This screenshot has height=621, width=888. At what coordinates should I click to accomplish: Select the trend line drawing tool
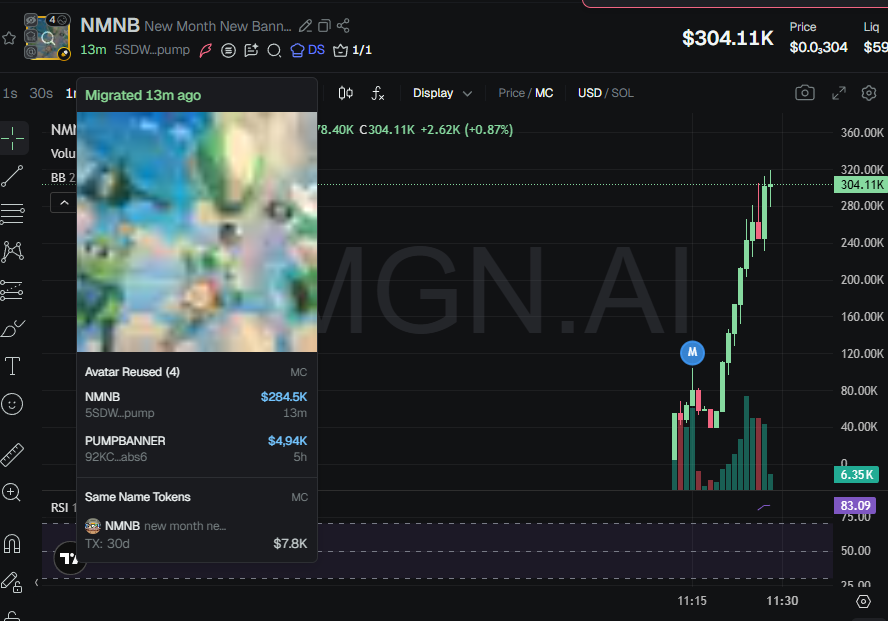click(13, 176)
